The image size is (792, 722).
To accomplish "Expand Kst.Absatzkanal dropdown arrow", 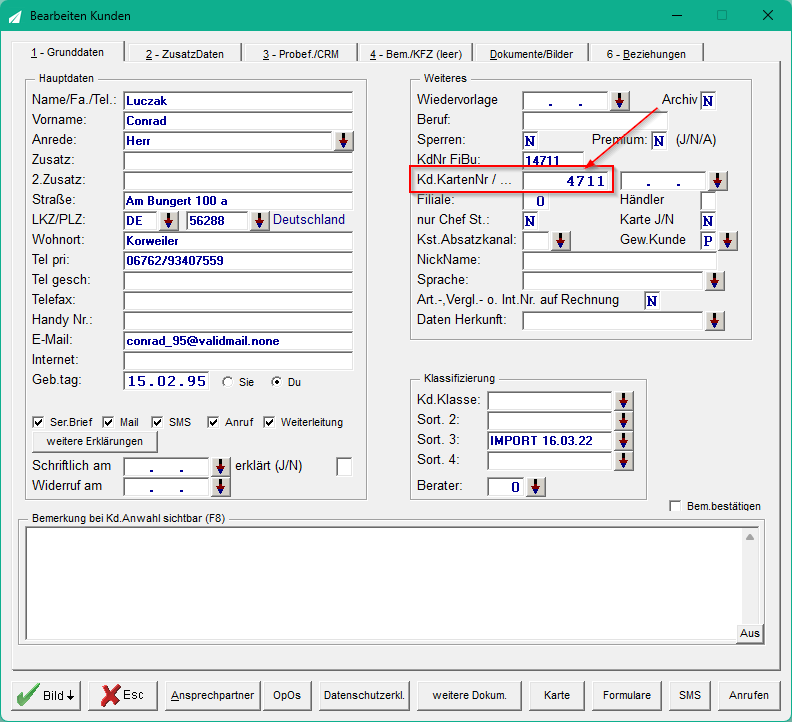I will [x=560, y=241].
